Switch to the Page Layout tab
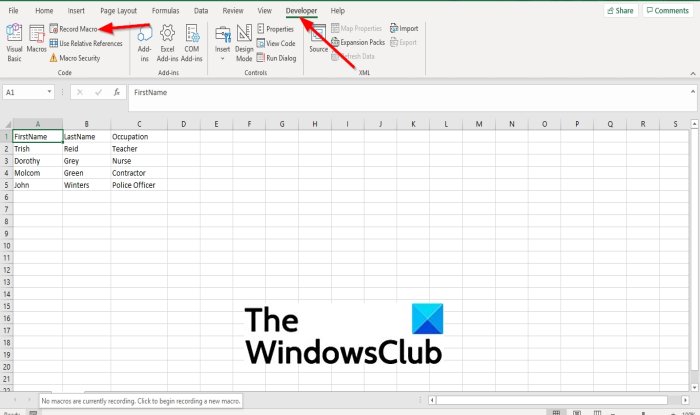Image resolution: width=700 pixels, height=415 pixels. 118,10
